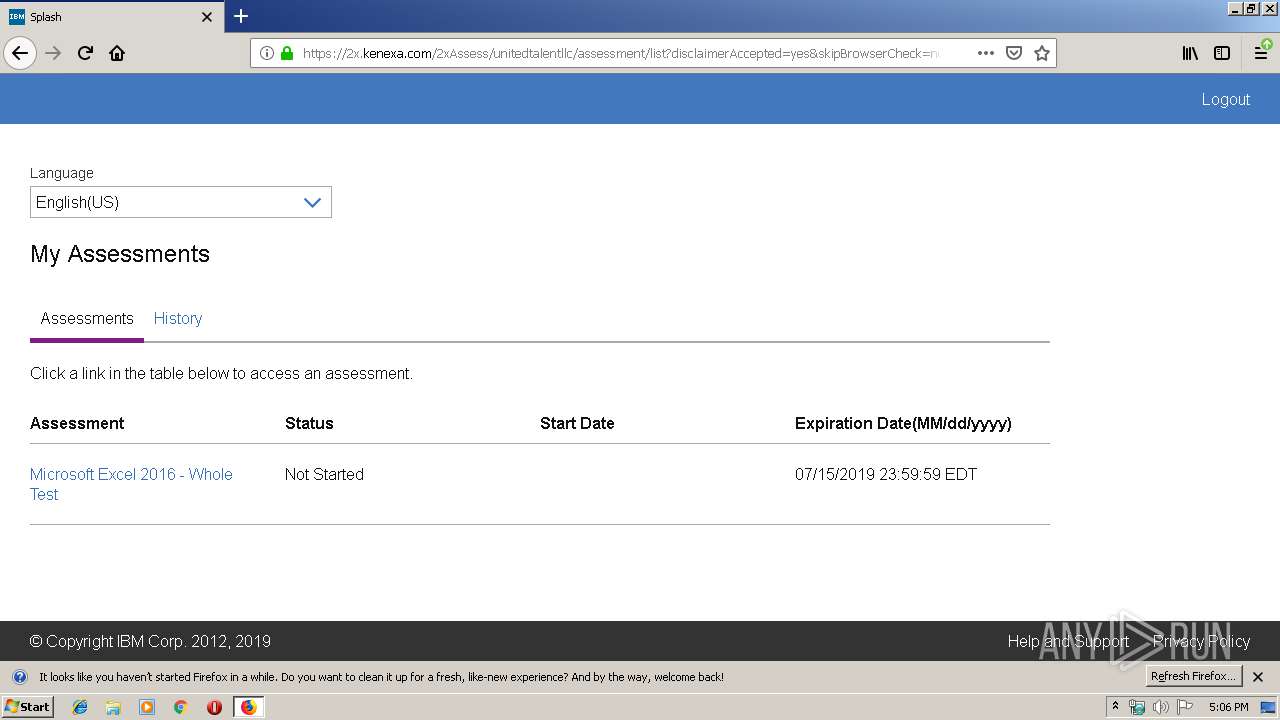The height and width of the screenshot is (720, 1280).
Task: Open the Privacy Policy footer link
Action: click(1201, 641)
